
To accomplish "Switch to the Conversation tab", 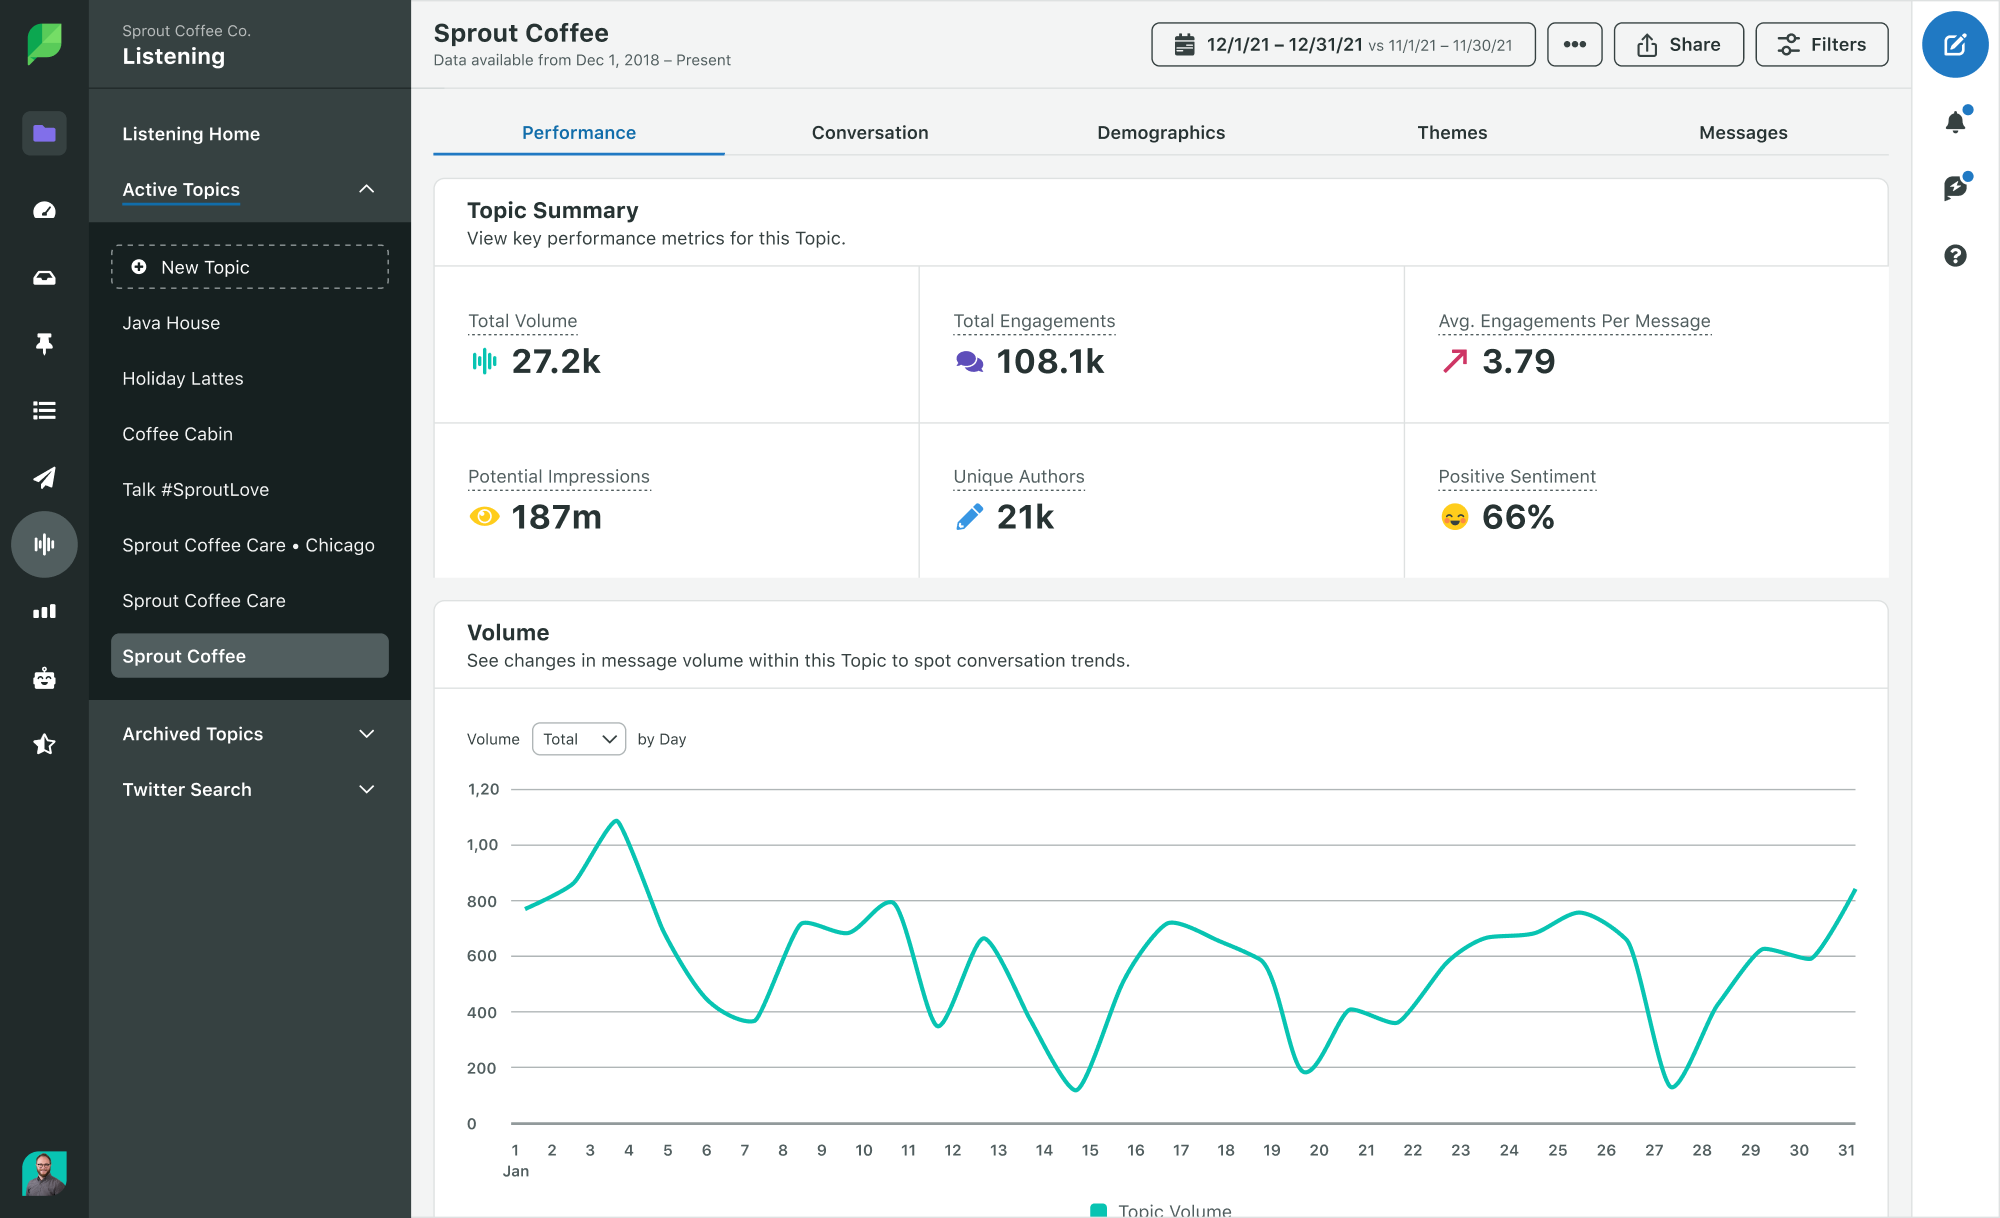I will [870, 131].
